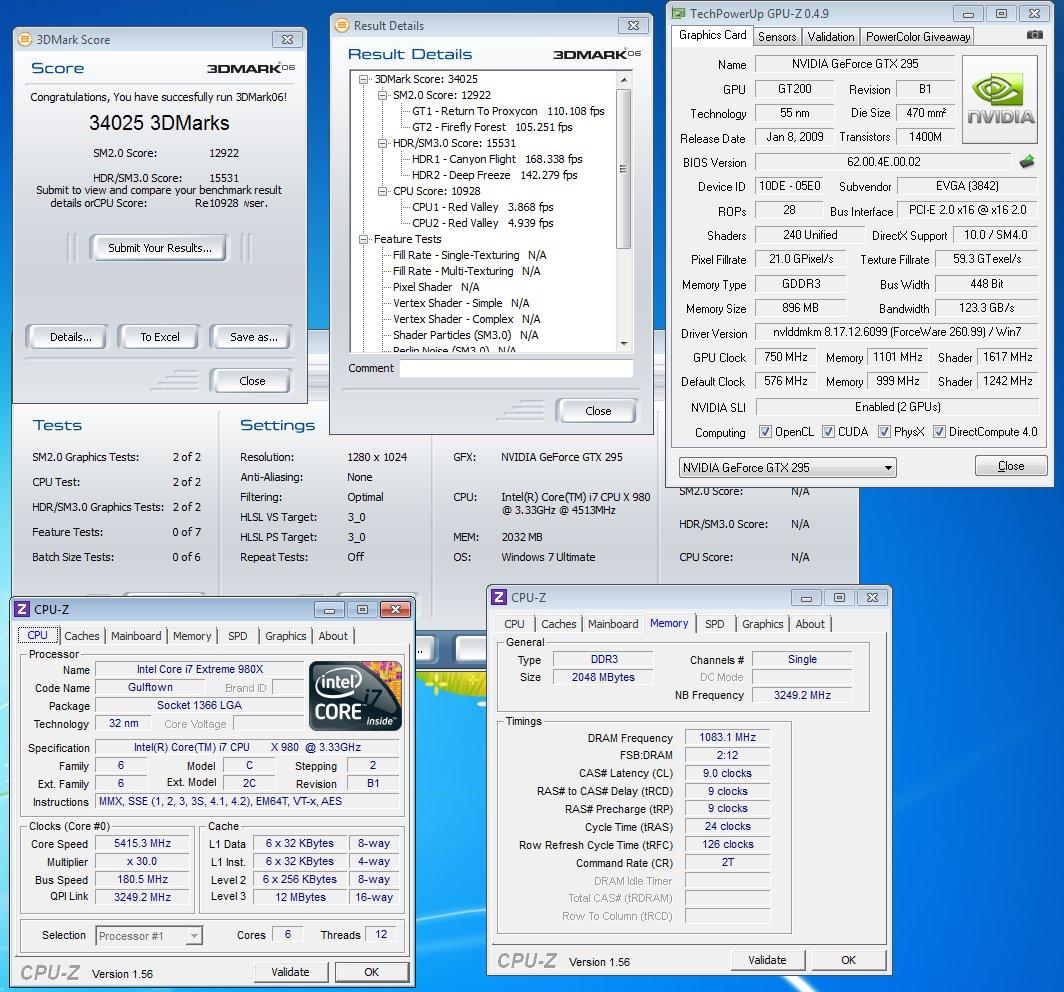Click the GPU-Z screenshot camera icon
Image resolution: width=1064 pixels, height=992 pixels.
(x=1034, y=35)
